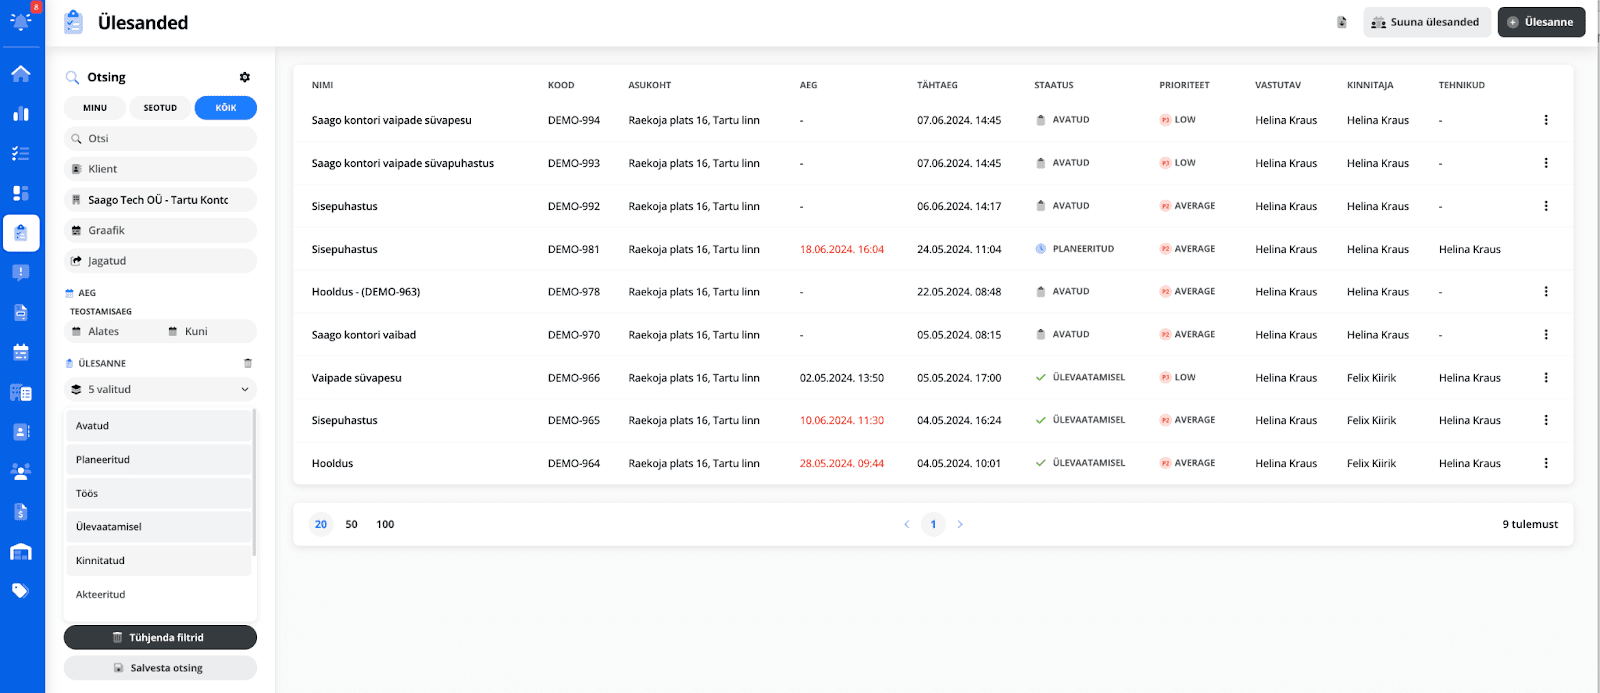This screenshot has width=1600, height=693.
Task: Go to home in the sidebar
Action: pyautogui.click(x=21, y=73)
